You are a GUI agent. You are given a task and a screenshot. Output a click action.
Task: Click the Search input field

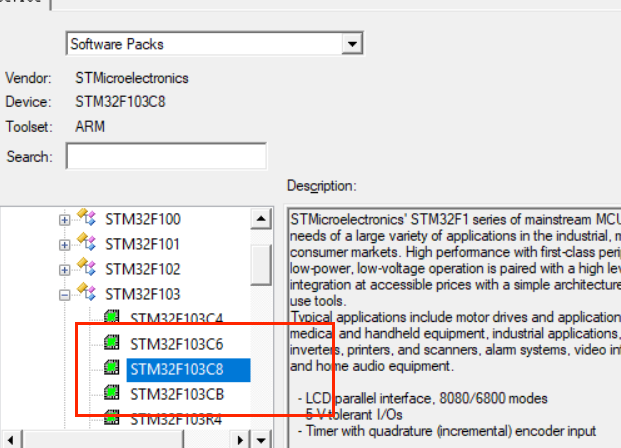[x=166, y=156]
